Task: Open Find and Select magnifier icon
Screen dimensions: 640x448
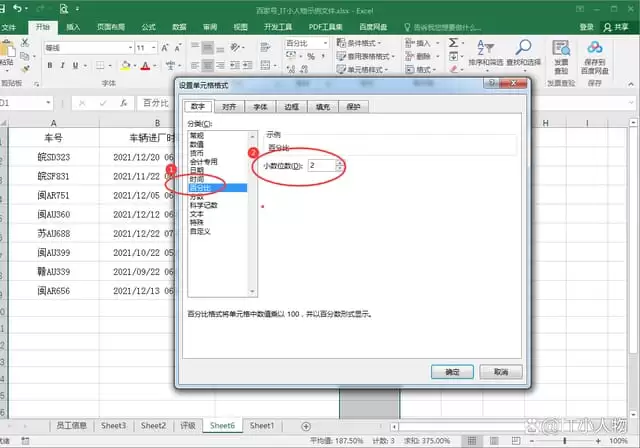Action: [523, 47]
